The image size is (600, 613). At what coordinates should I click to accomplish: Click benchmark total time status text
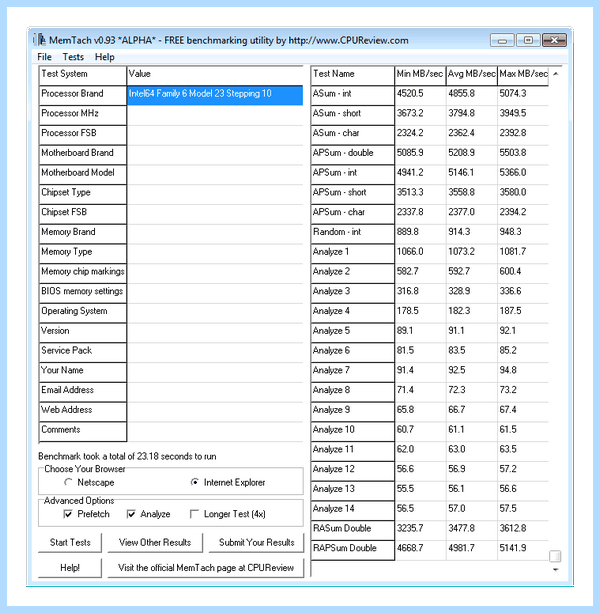127,456
